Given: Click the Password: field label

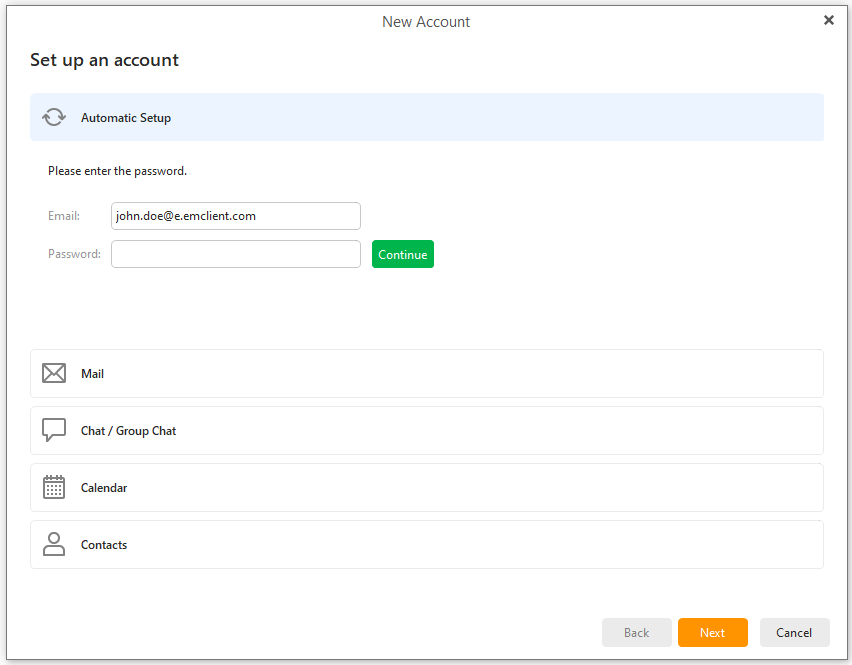Looking at the screenshot, I should 74,254.
